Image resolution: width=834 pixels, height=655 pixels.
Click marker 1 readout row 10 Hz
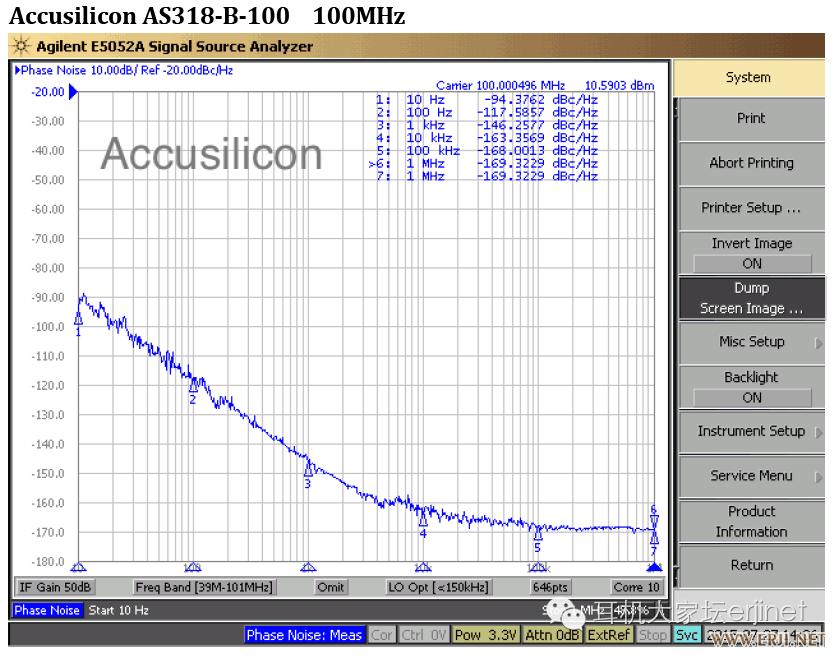[x=487, y=100]
